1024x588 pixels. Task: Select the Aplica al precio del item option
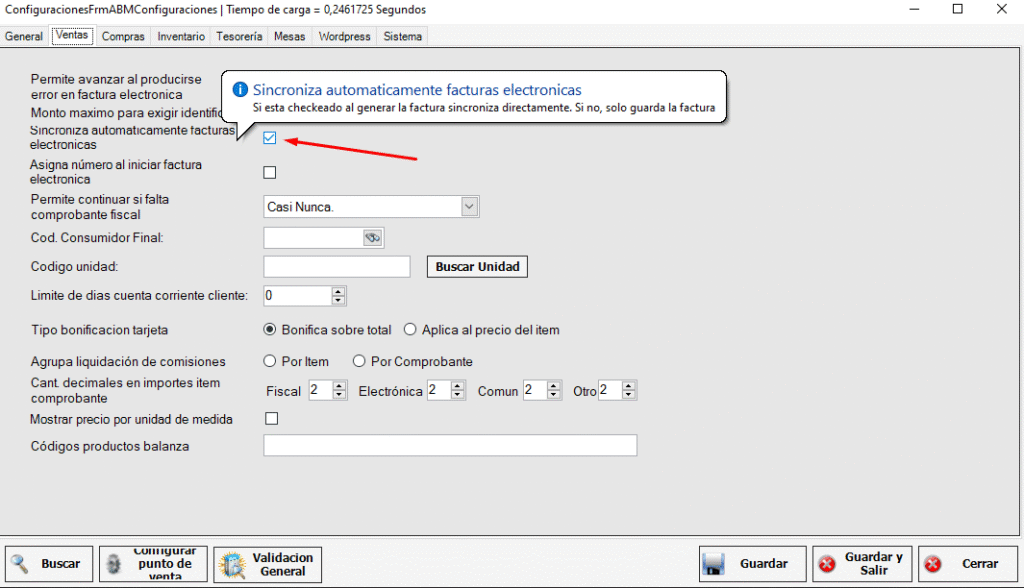coord(410,330)
